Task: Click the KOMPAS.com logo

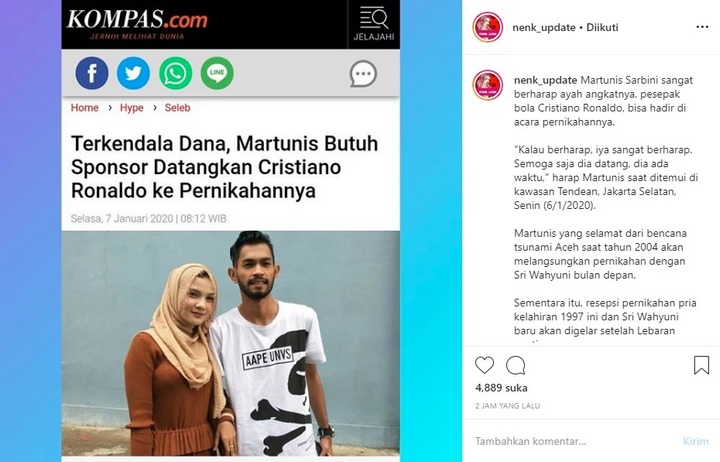Action: [137, 23]
